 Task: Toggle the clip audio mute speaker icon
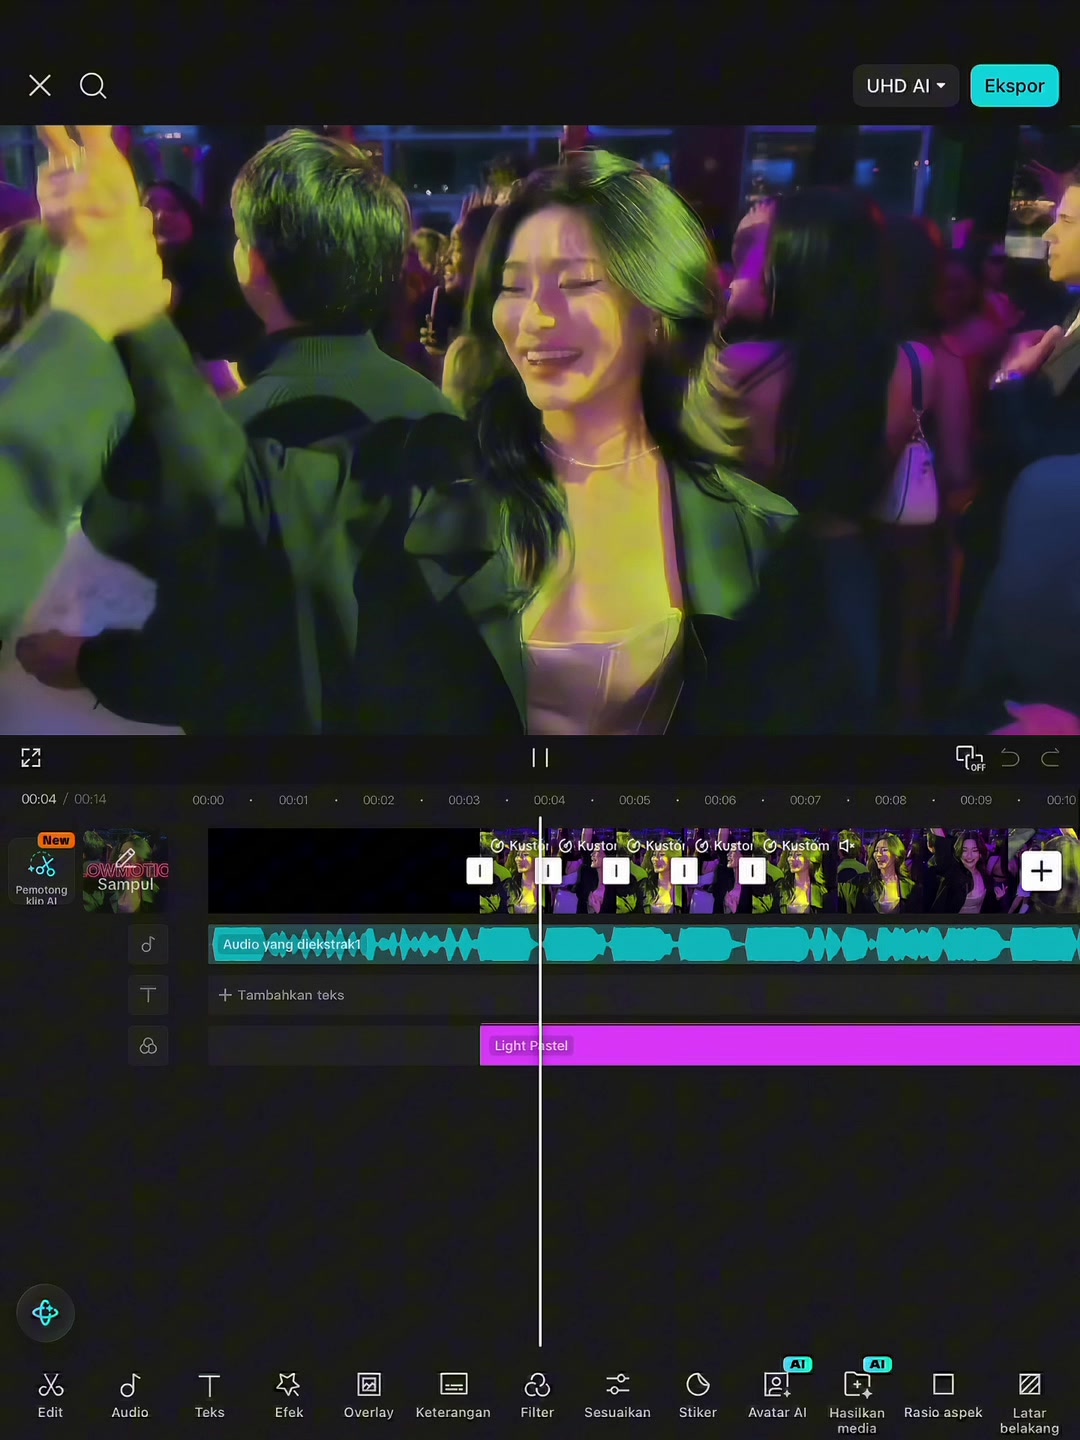point(847,846)
